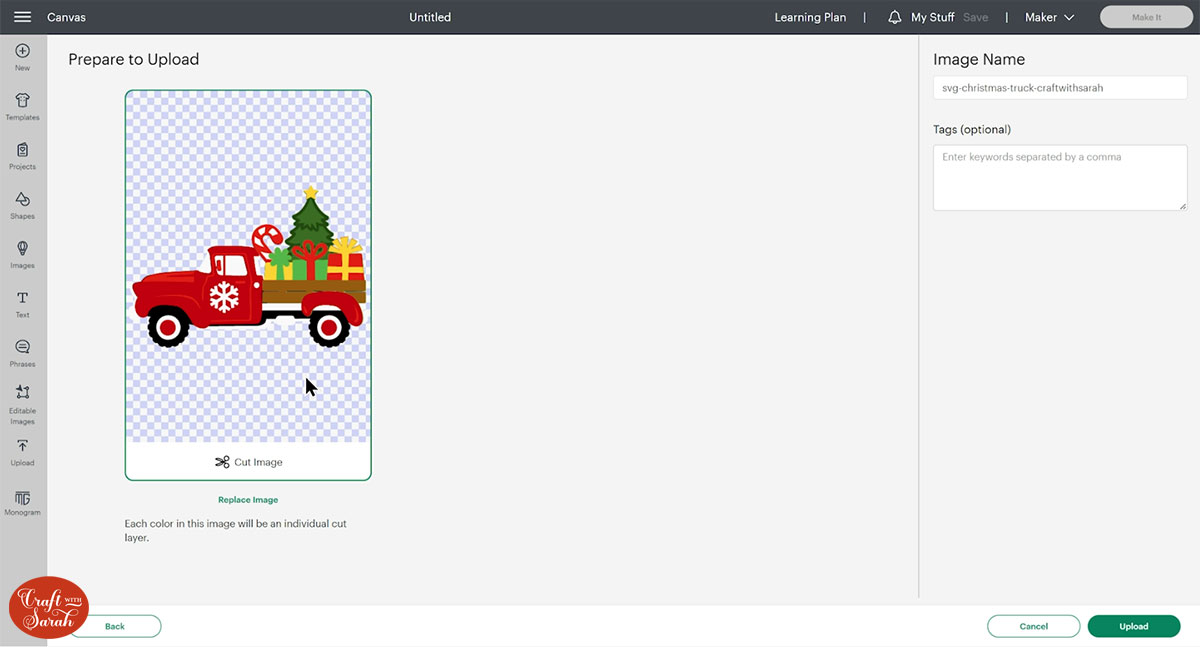This screenshot has width=1200, height=647.
Task: Click the Tags keywords text area
Action: click(1060, 177)
